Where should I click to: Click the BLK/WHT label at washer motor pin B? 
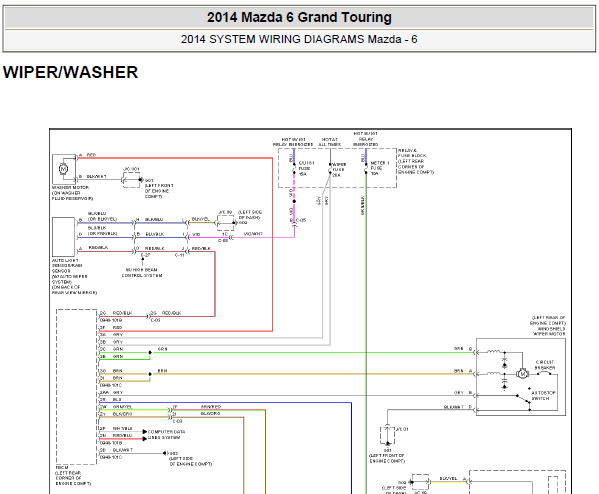pyautogui.click(x=96, y=177)
